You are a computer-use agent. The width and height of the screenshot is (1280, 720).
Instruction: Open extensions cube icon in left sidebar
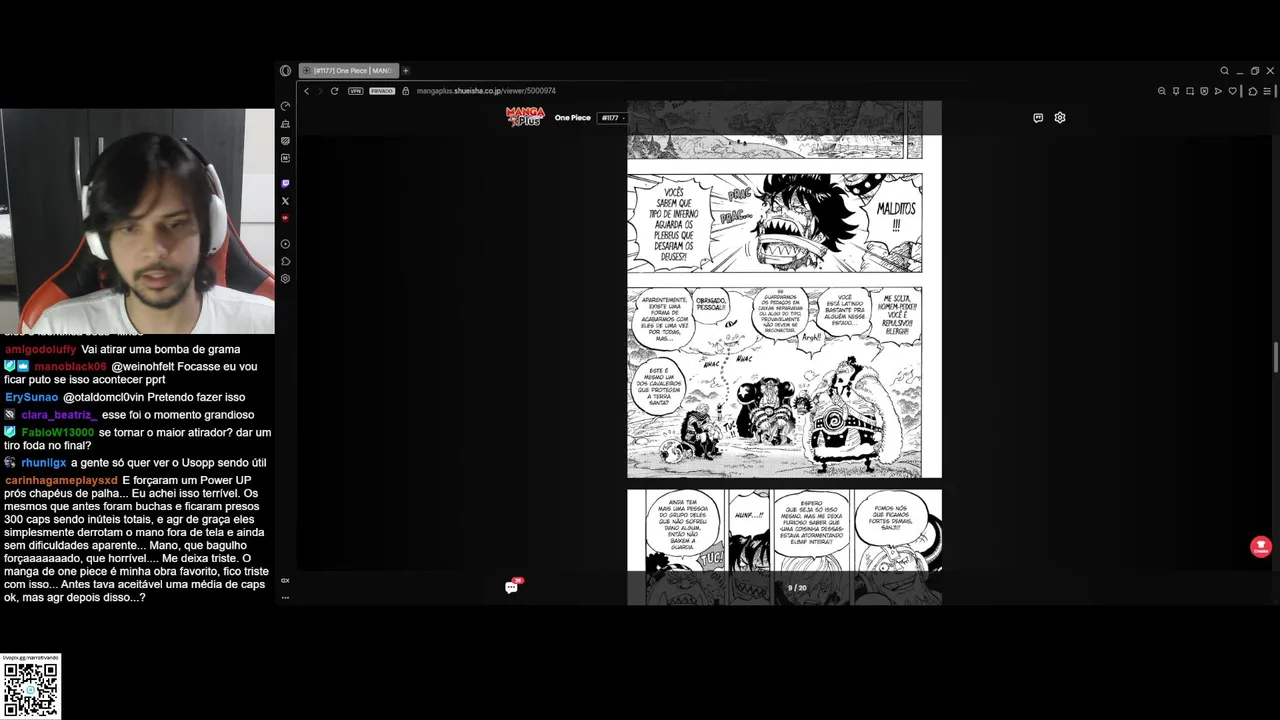point(285,261)
